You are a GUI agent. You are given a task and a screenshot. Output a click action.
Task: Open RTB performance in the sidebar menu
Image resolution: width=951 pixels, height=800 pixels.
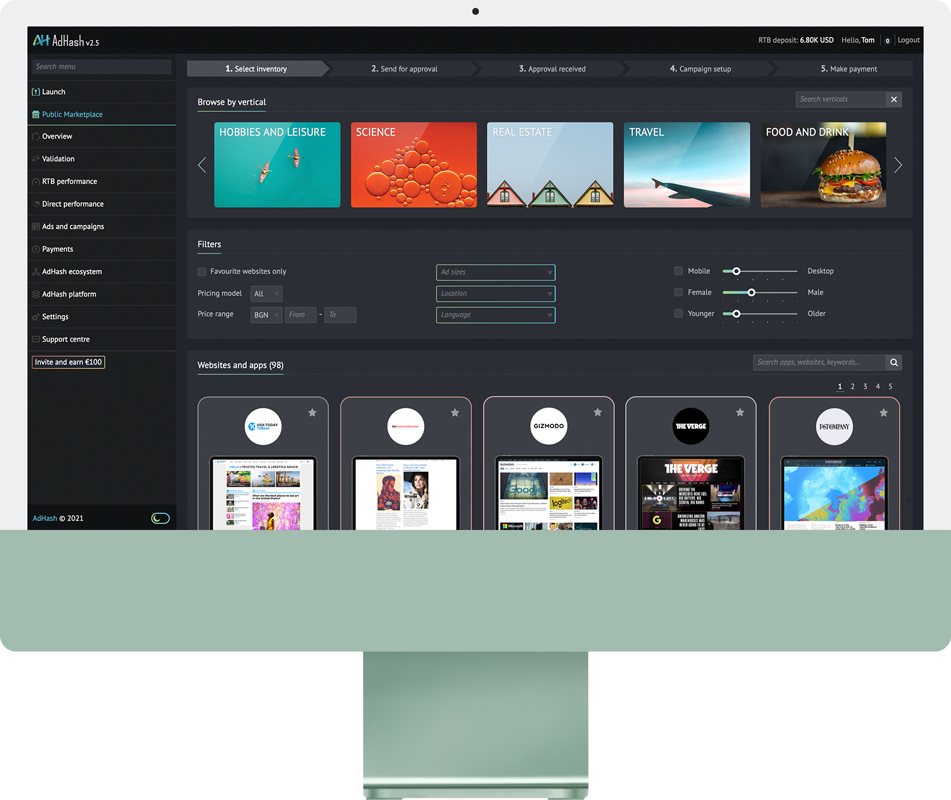69,182
